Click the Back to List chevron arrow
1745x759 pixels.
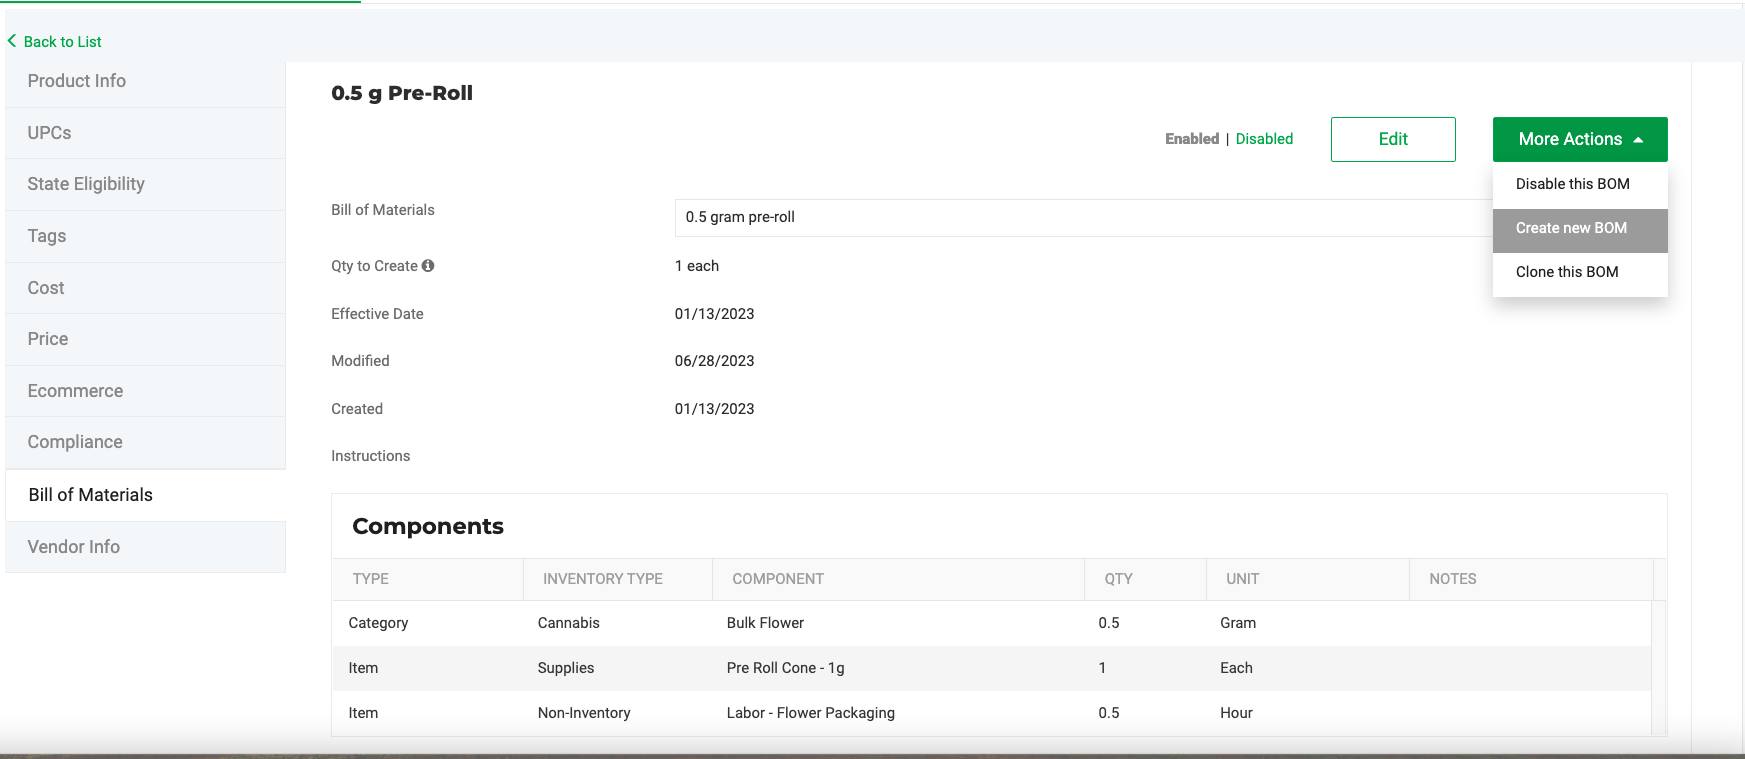click(12, 41)
